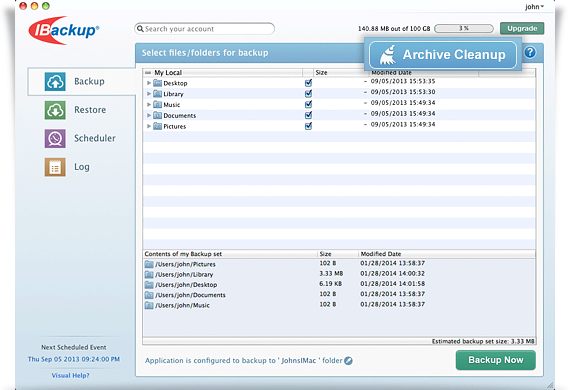
Task: Click Desktop modified date 09/05/2013 15:53:35
Action: pyautogui.click(x=403, y=81)
